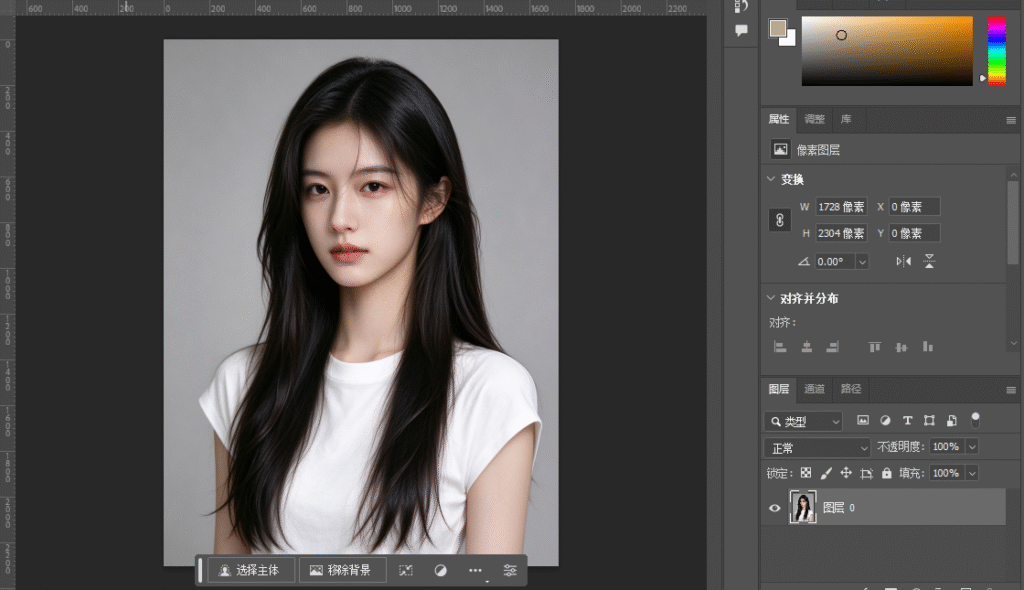
Task: Switch to the 路径 tab
Action: point(850,389)
